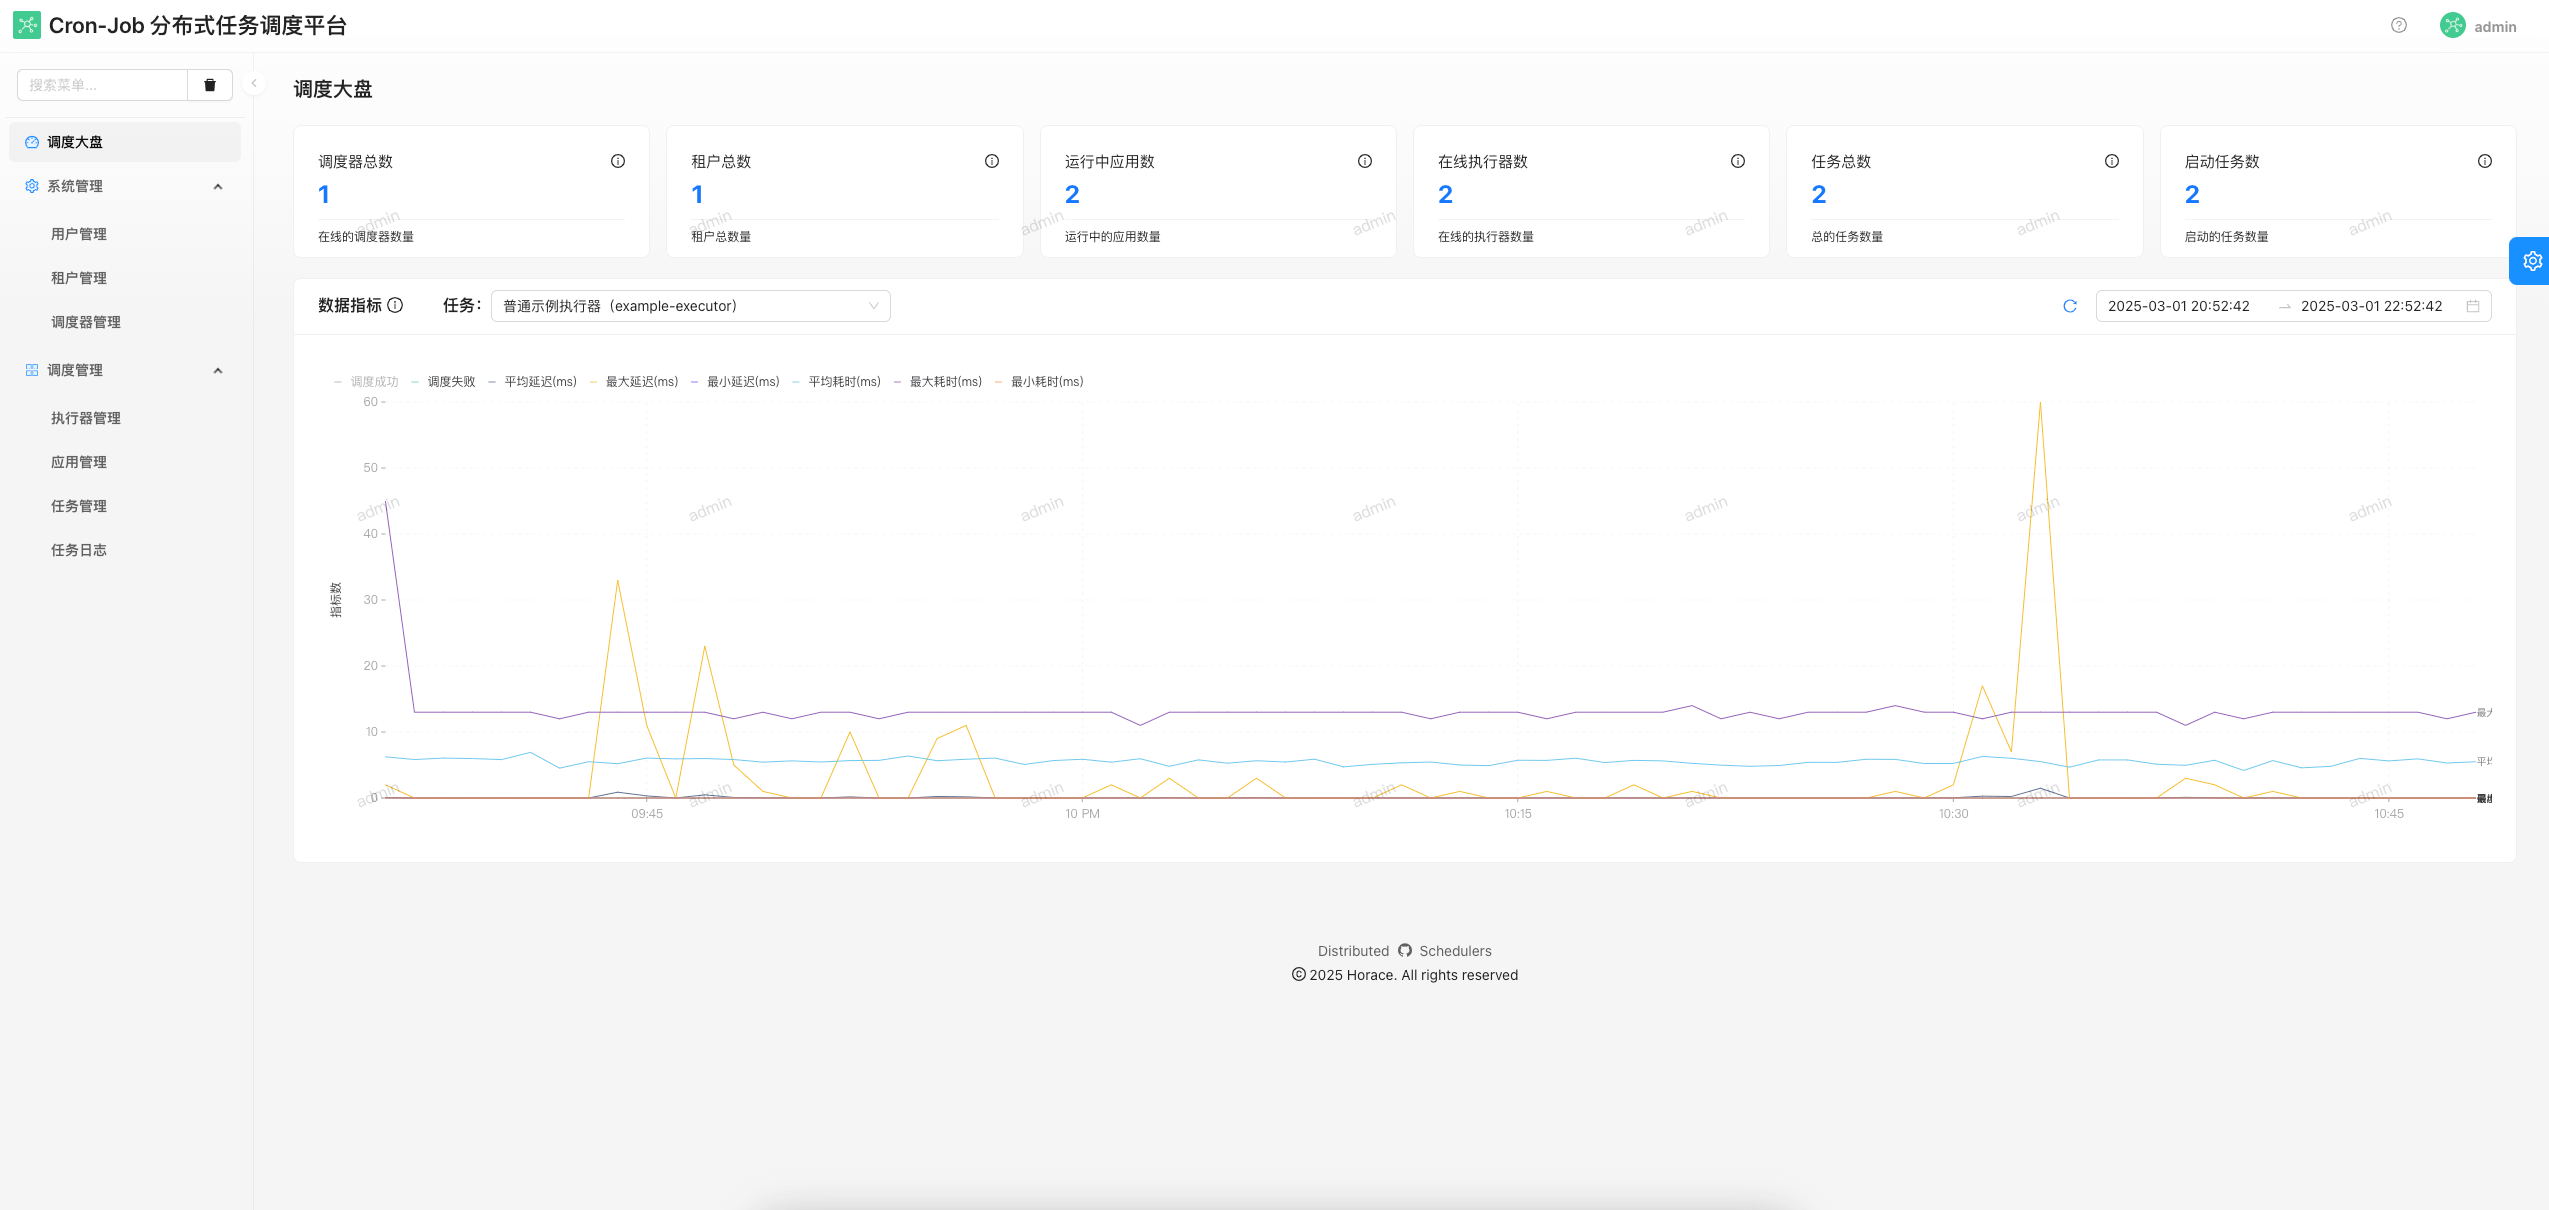Toggle 调度成功 series in chart legend
The width and height of the screenshot is (2549, 1210).
tap(366, 382)
